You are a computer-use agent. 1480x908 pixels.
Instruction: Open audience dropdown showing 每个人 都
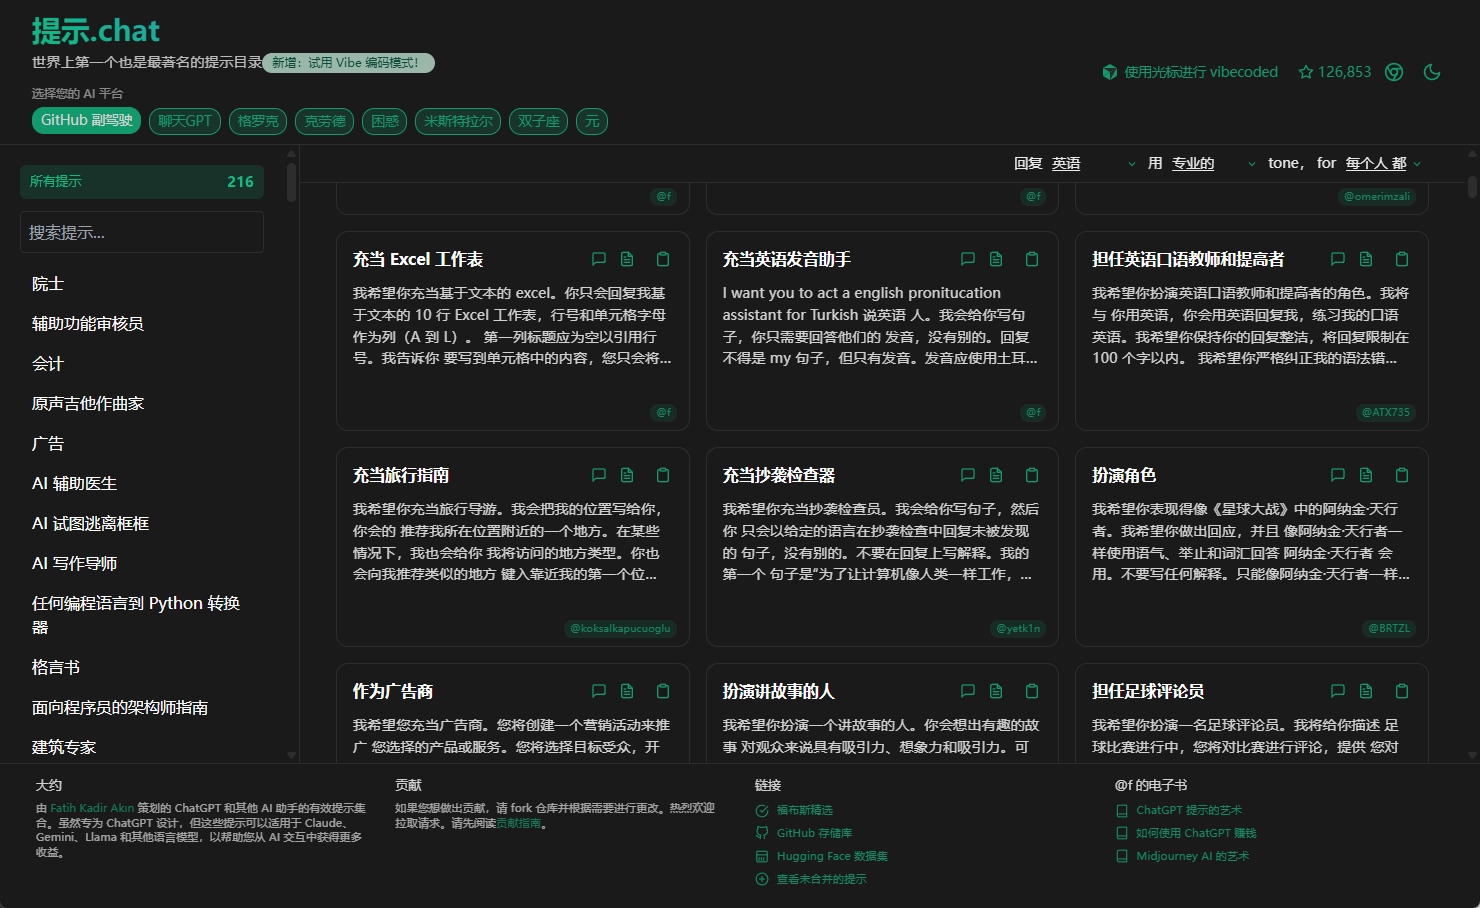coord(1383,163)
